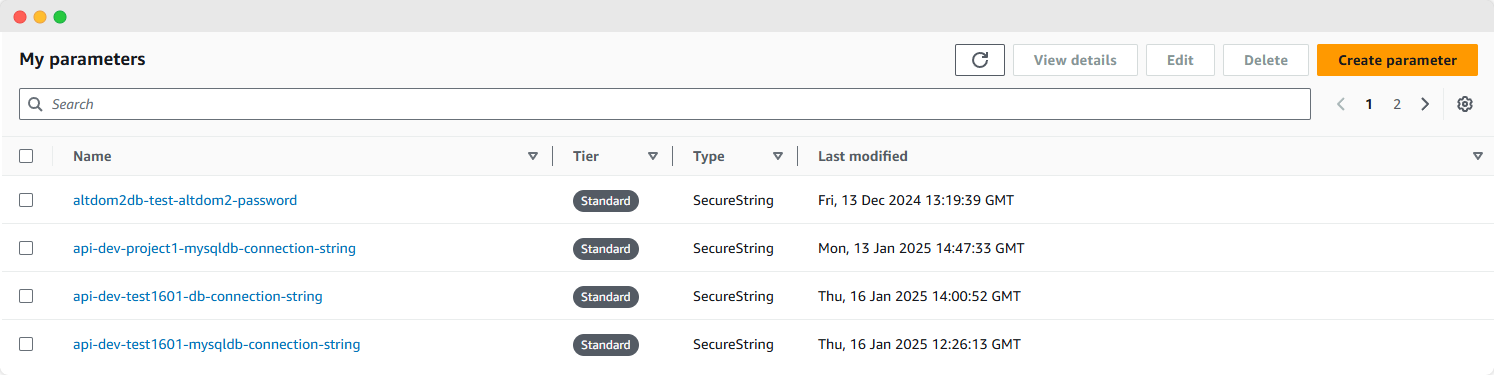Select all parameters header checkbox

point(26,156)
